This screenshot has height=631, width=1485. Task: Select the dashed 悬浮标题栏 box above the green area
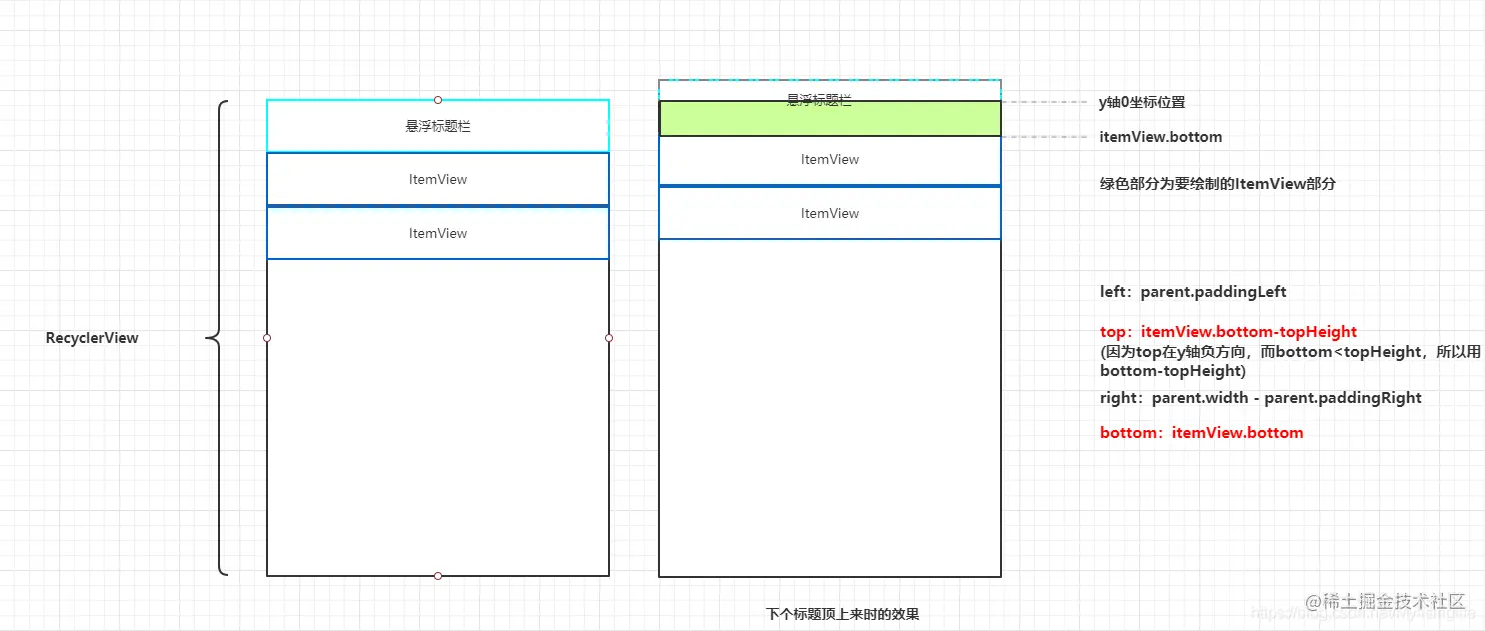pos(830,90)
